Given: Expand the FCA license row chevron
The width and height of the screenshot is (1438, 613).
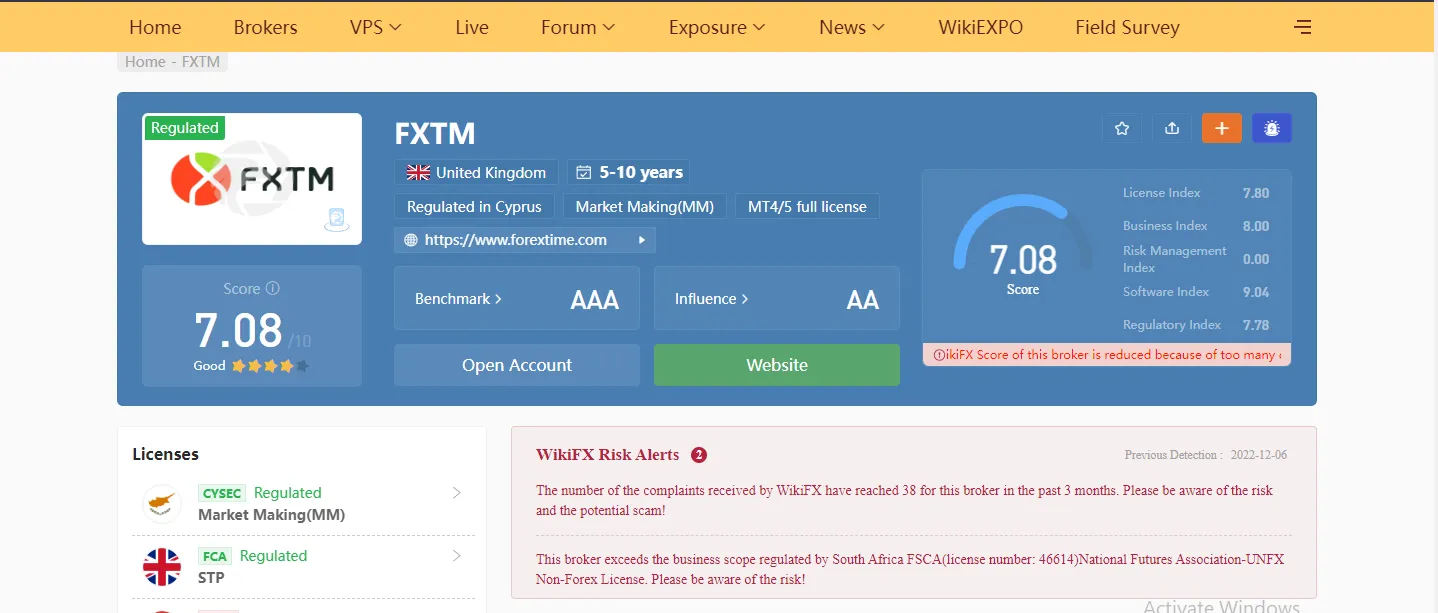Looking at the screenshot, I should click(456, 555).
